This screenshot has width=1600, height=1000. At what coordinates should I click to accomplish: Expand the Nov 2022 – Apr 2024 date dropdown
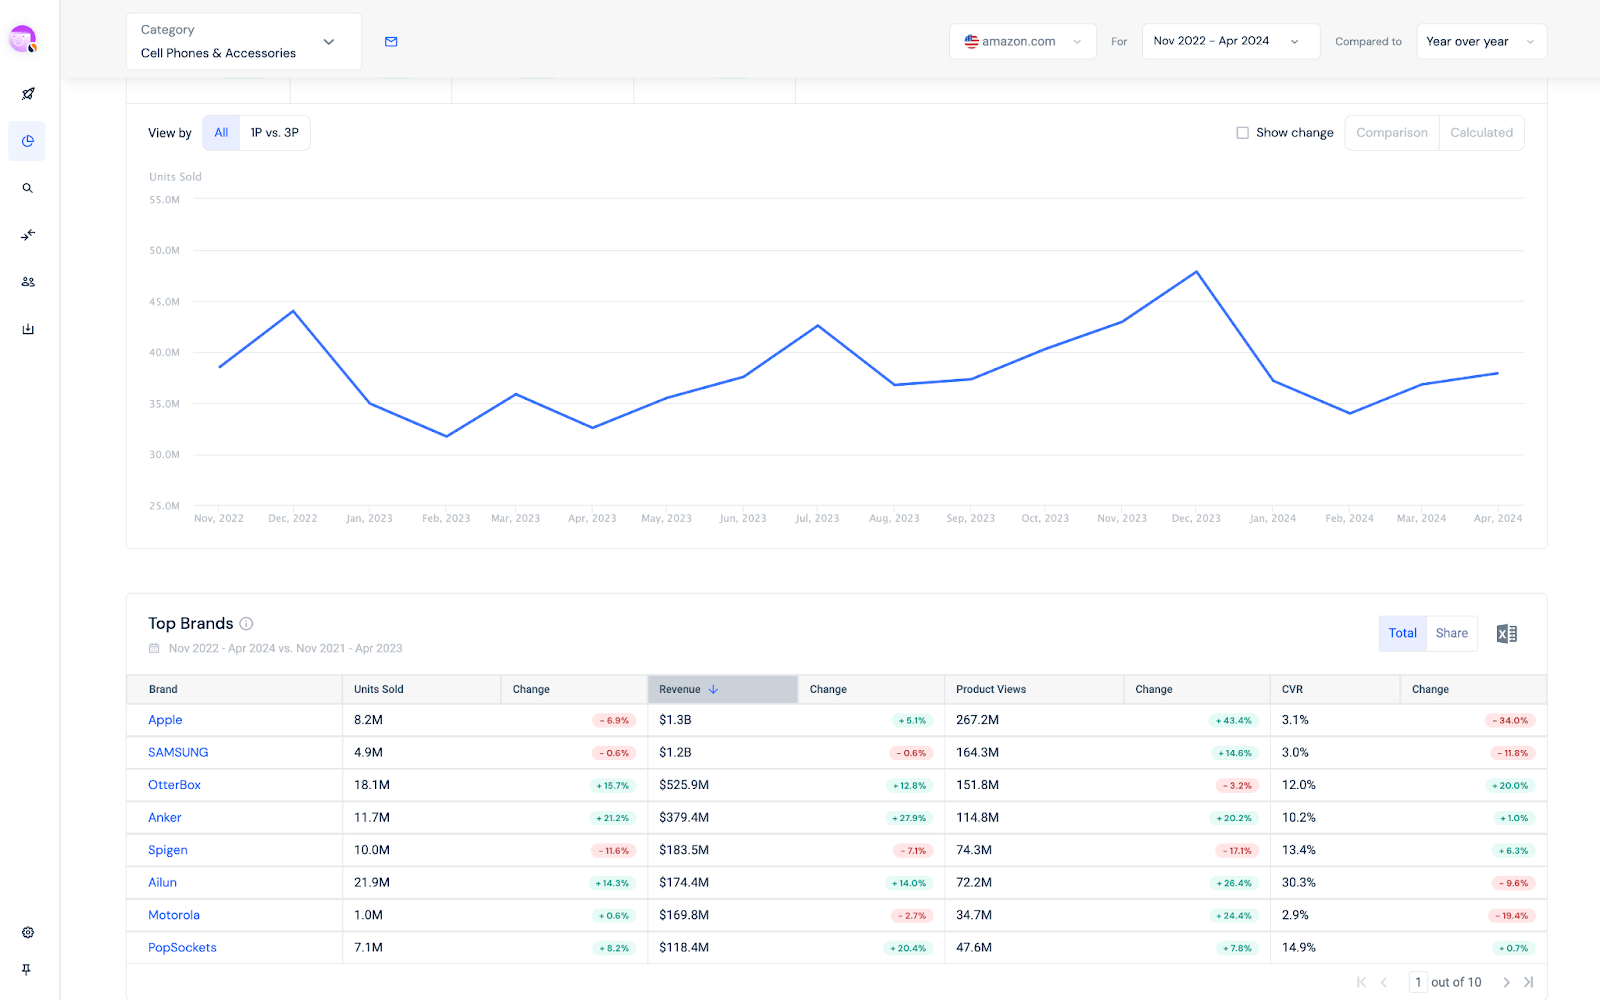pyautogui.click(x=1294, y=41)
